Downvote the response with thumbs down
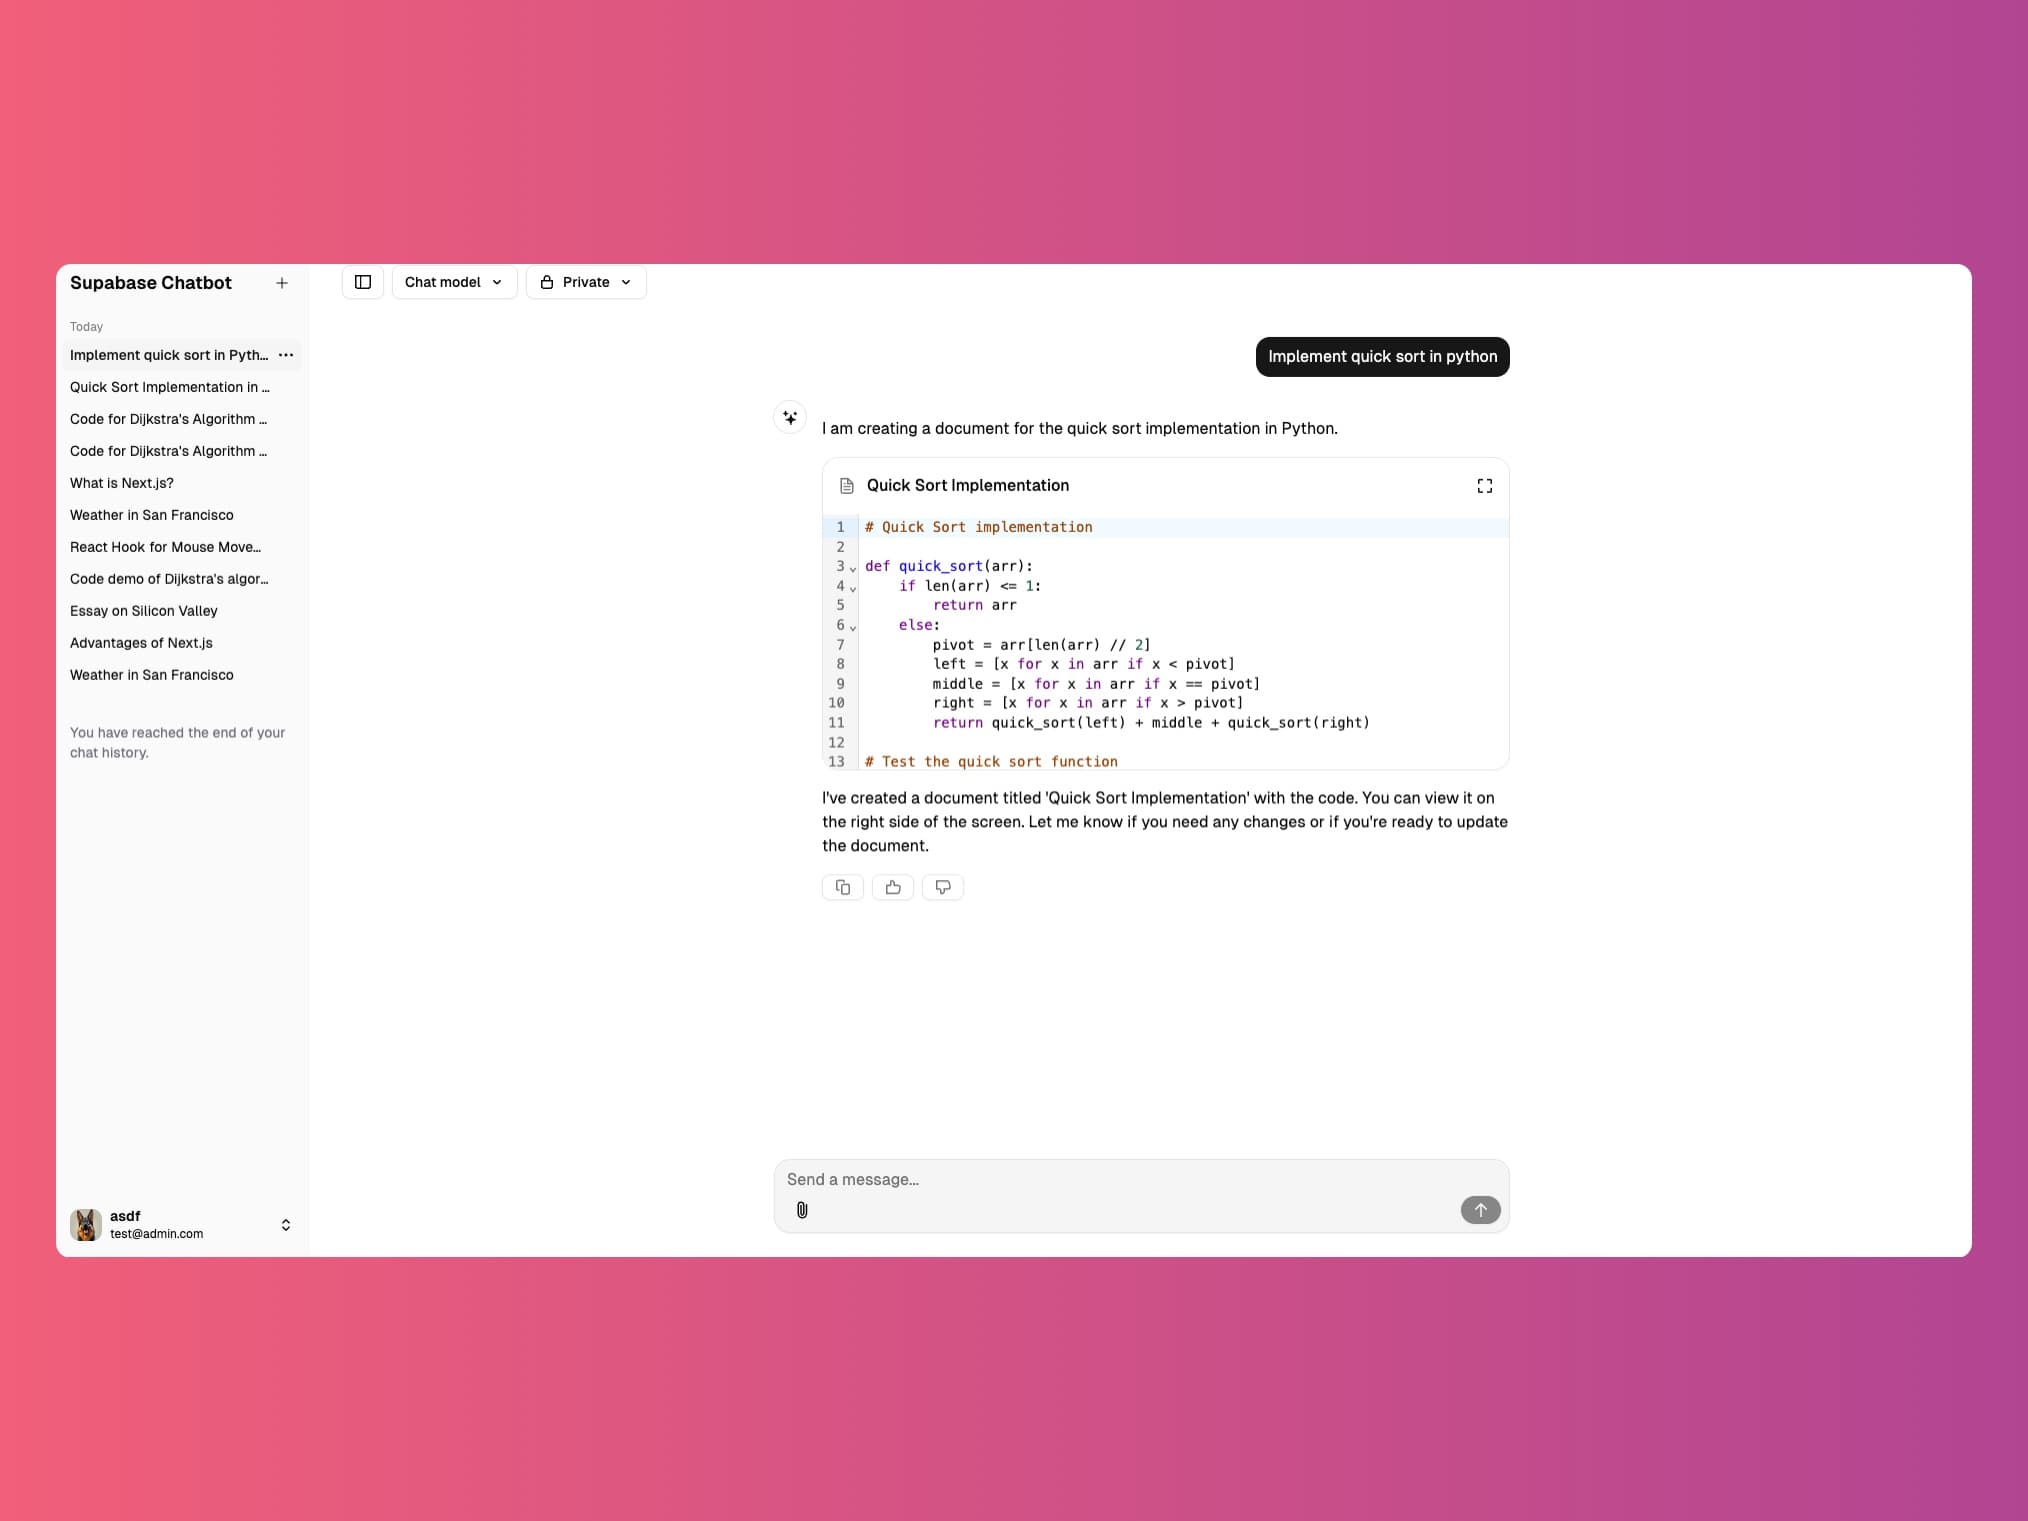The height and width of the screenshot is (1521, 2028). coord(942,887)
